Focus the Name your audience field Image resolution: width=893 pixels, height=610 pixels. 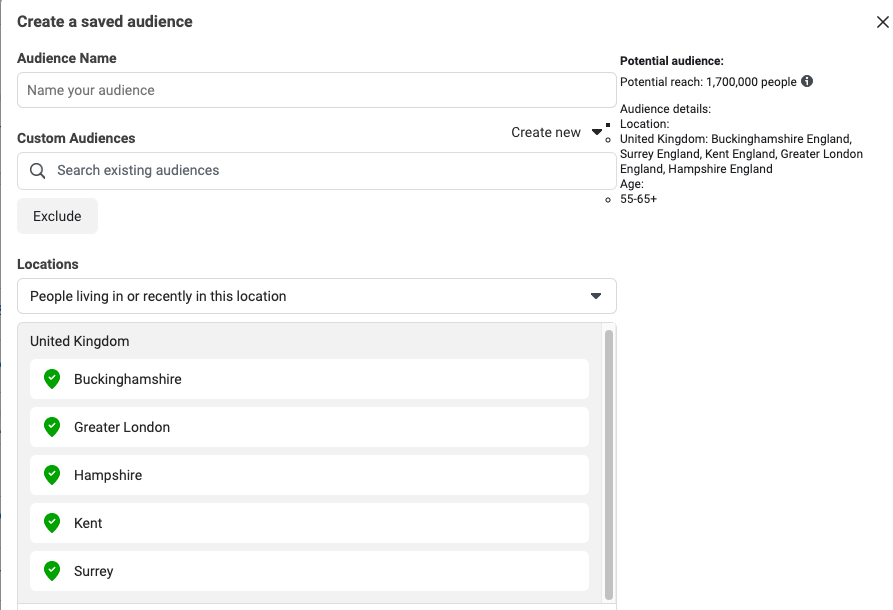[317, 90]
